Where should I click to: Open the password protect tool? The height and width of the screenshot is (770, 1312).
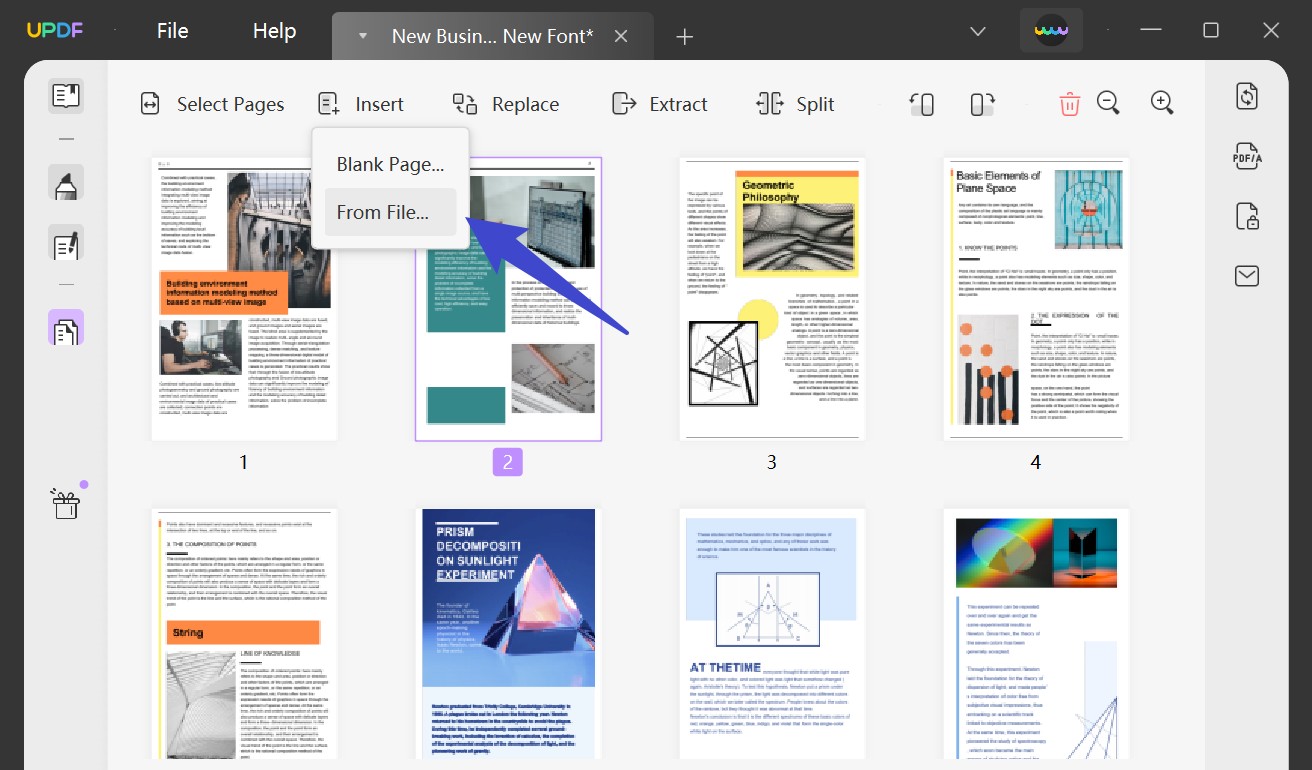point(1246,216)
